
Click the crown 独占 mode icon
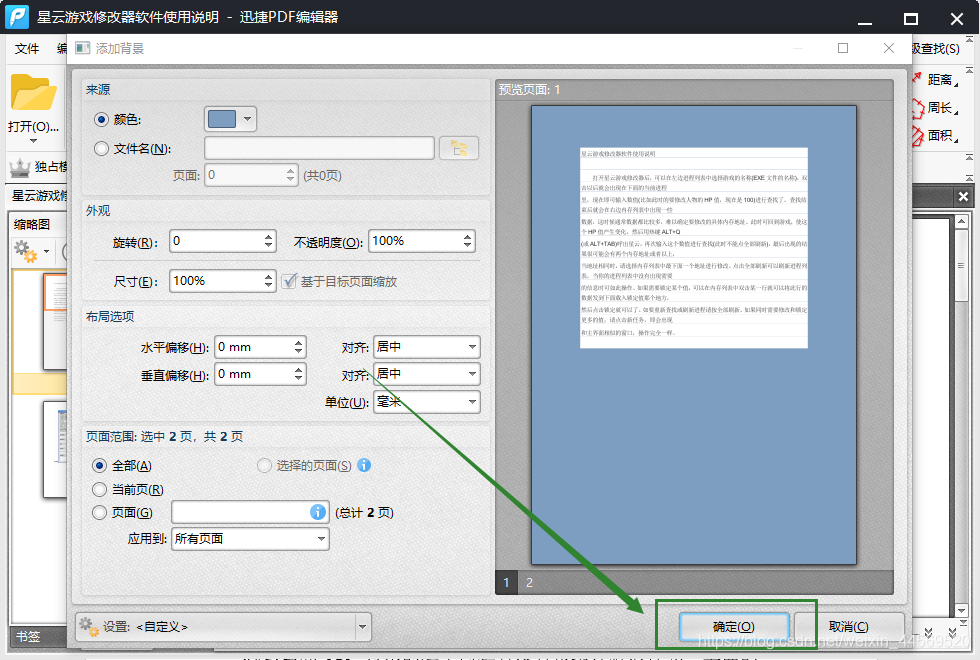(20, 167)
